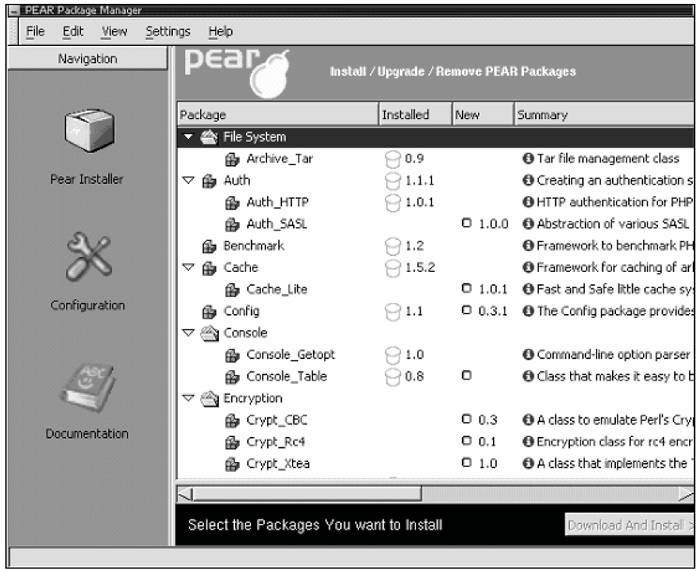
Task: Click the Console_Table package icon
Action: 232,377
